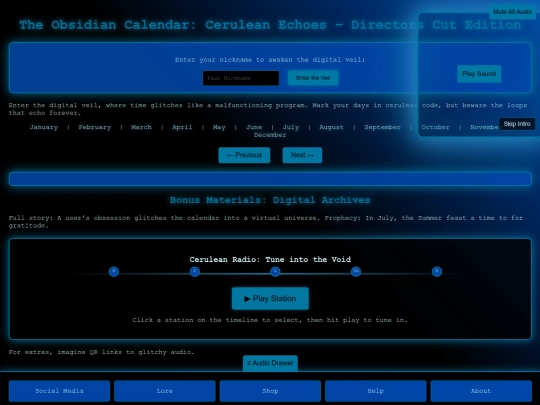This screenshot has height=405, width=540.
Task: Click the Bonus Materials: Digital Archives heading
Action: 270,200
